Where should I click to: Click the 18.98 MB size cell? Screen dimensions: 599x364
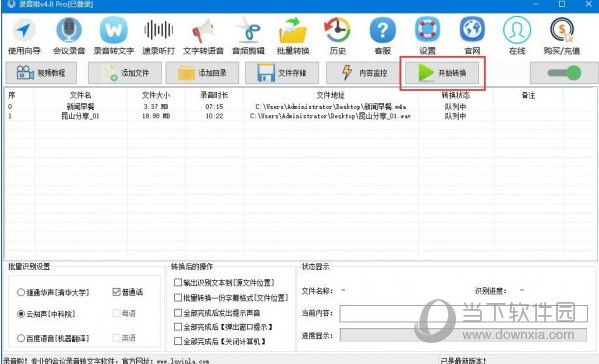[156, 116]
